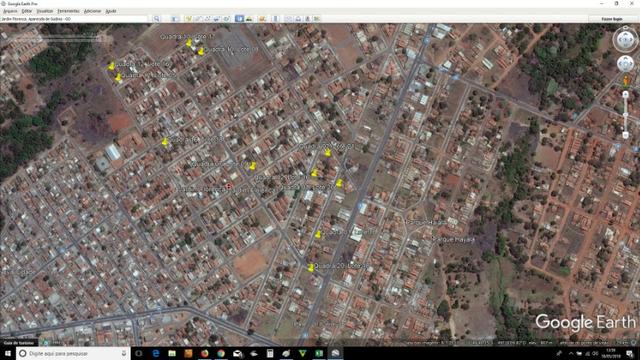
Task: Click the red circular map marker
Action: coord(229,186)
